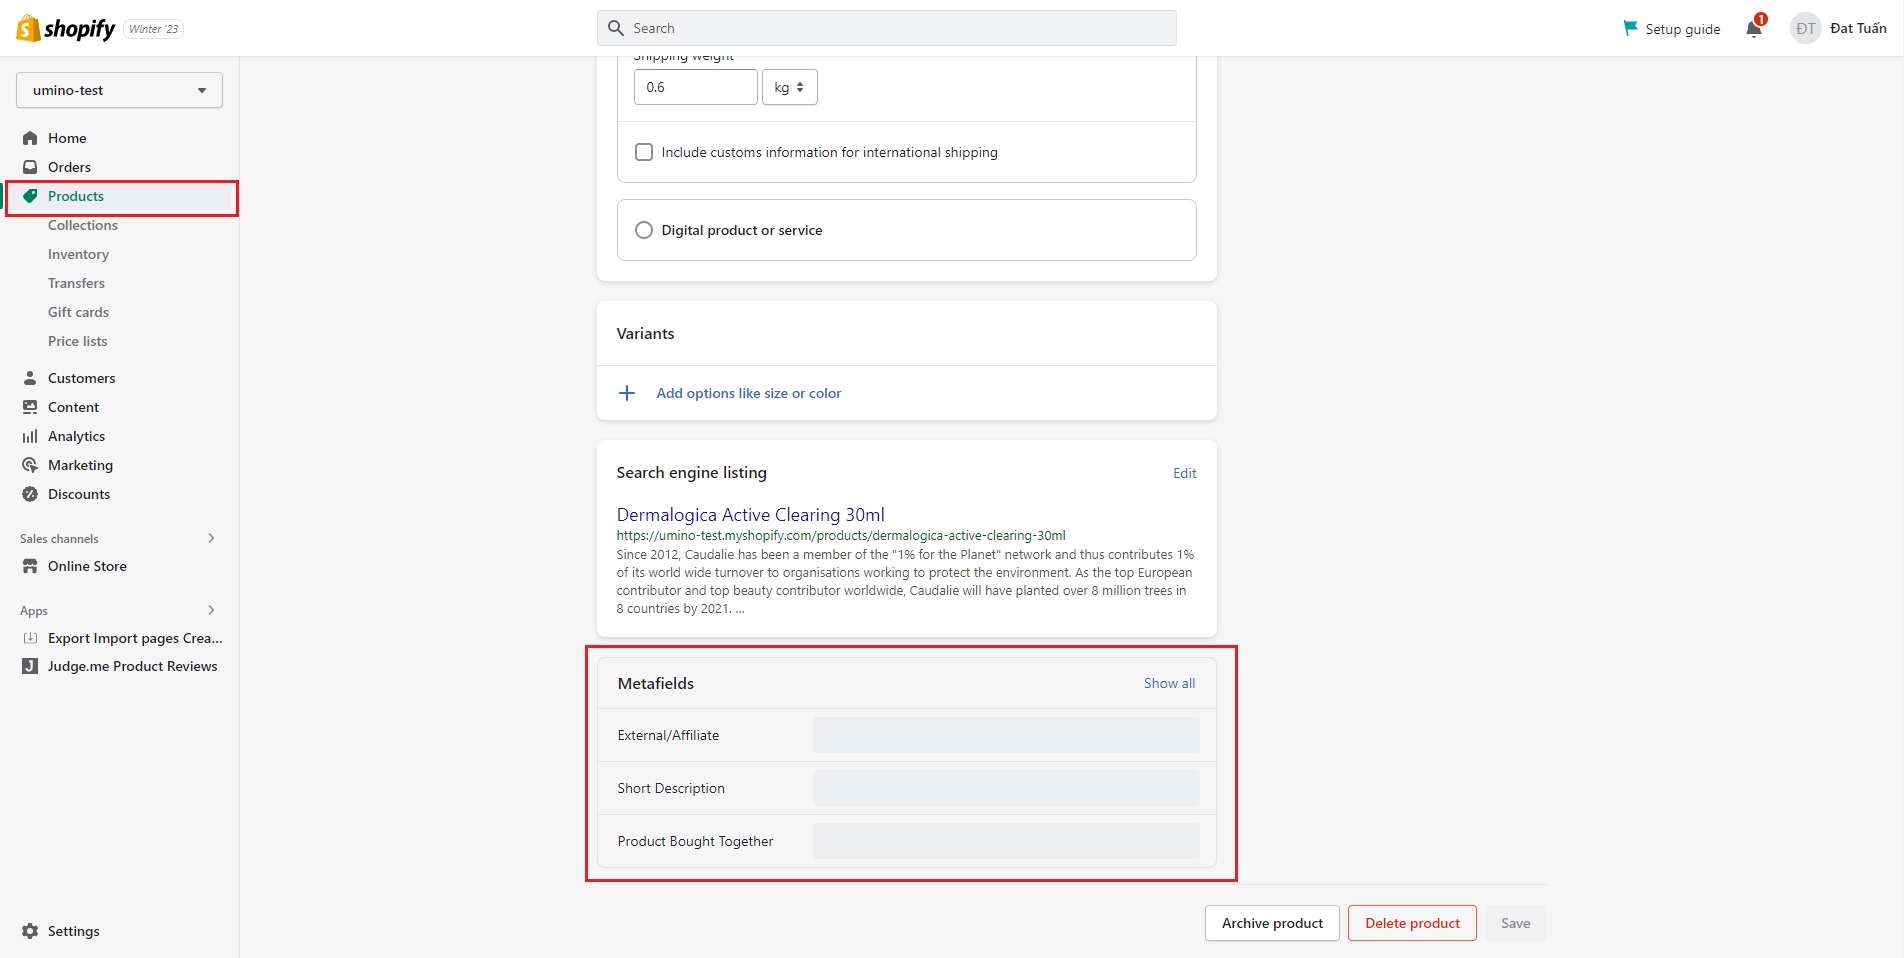Open Collections under Products
Screen dimensions: 1904x958
[83, 225]
